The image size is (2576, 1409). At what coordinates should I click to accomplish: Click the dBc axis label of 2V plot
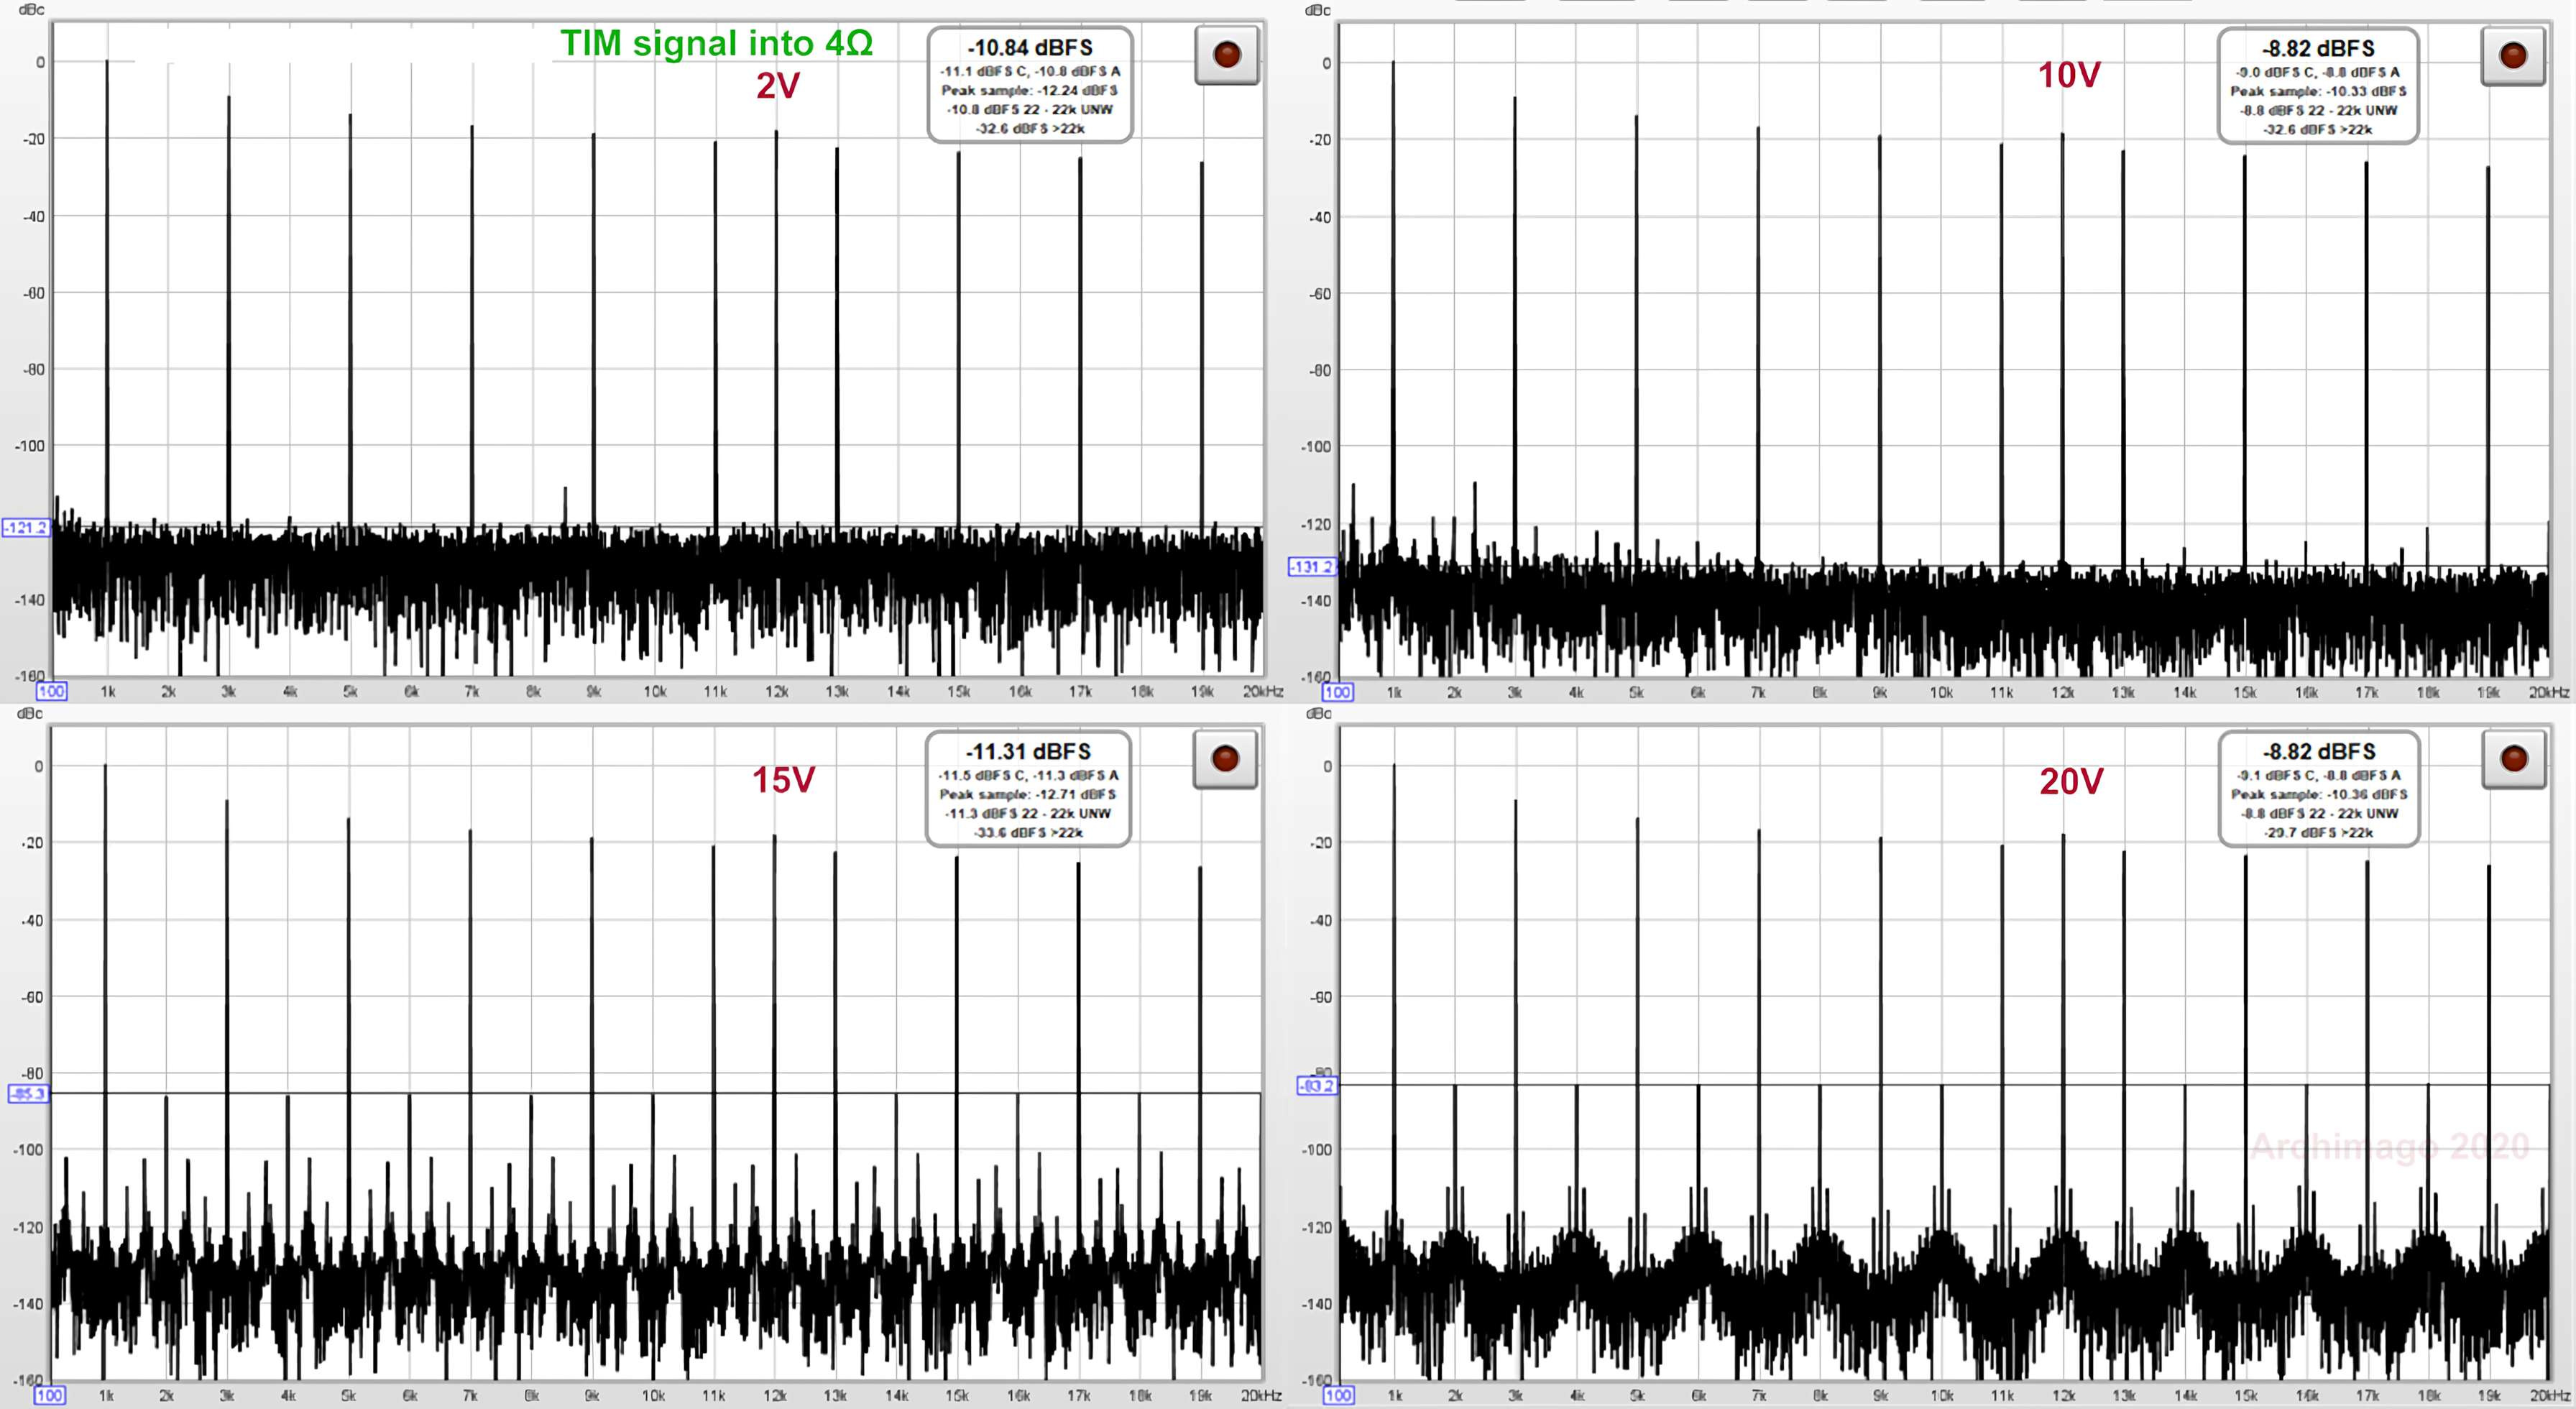point(31,9)
